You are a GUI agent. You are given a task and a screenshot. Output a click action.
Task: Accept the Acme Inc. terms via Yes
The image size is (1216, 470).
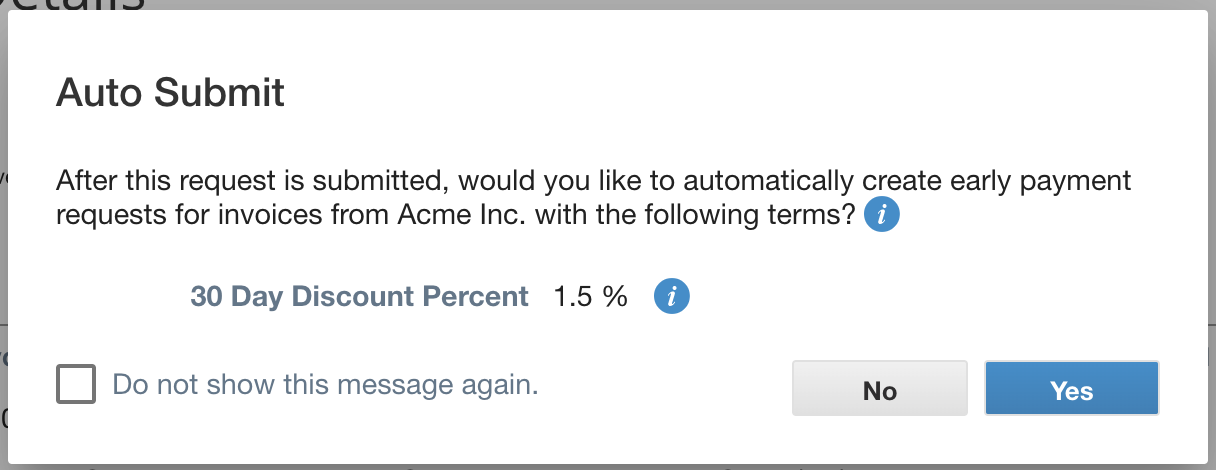point(1071,389)
